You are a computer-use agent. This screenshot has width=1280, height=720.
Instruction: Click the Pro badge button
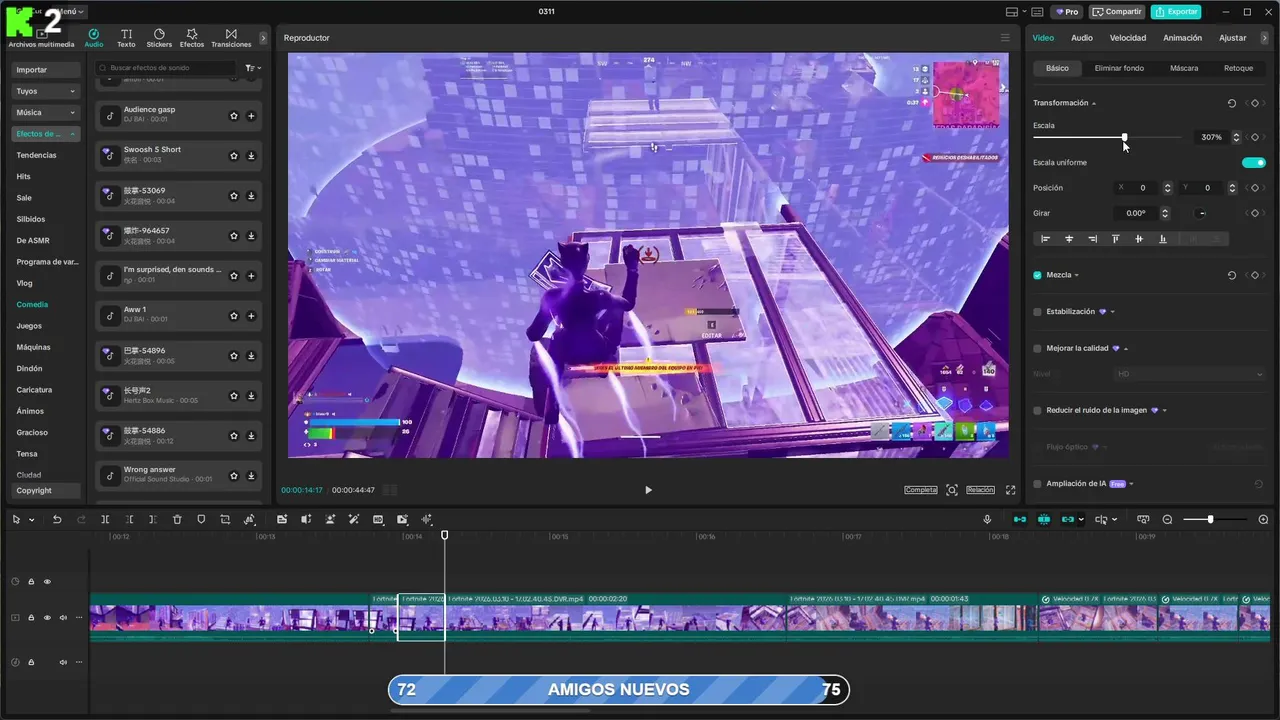(1066, 12)
